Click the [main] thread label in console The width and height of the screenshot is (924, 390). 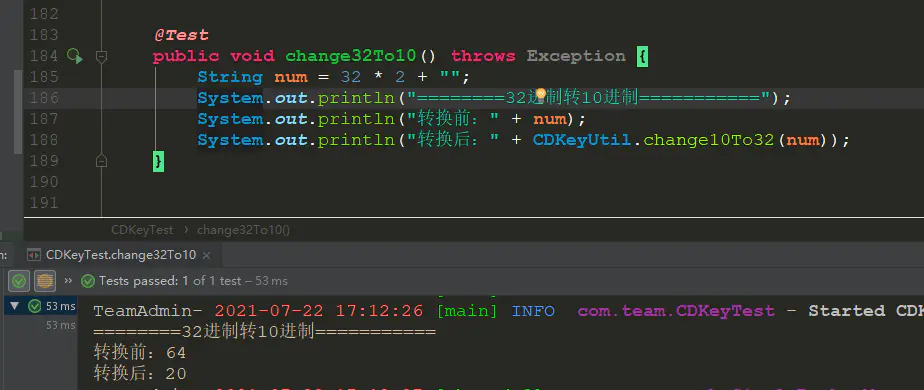coord(467,310)
